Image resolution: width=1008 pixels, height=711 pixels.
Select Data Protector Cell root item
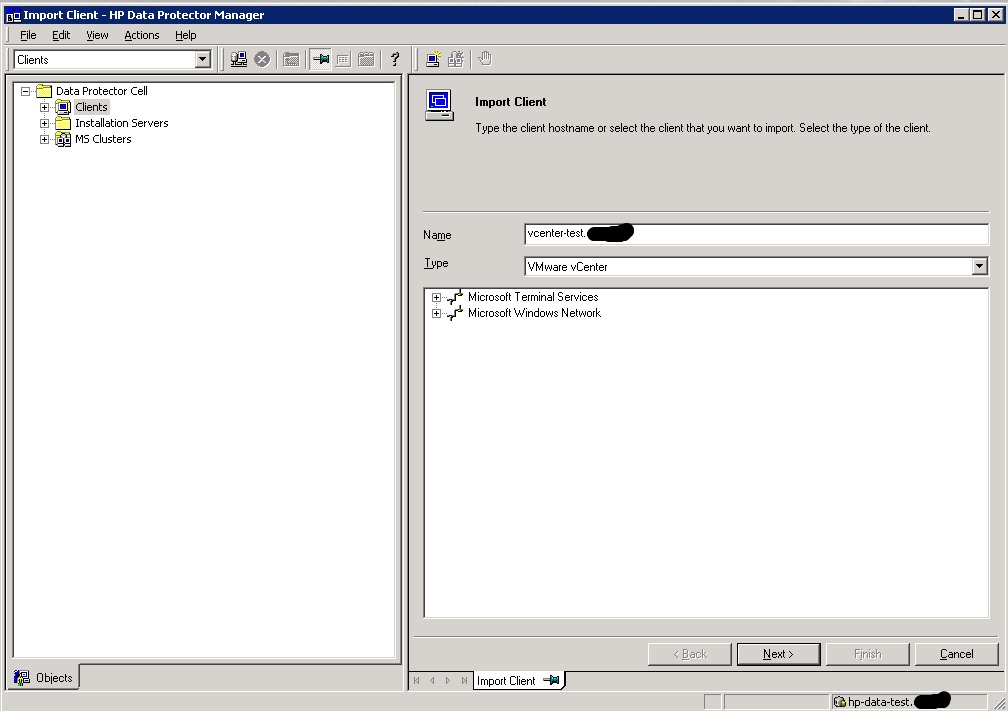pyautogui.click(x=102, y=91)
